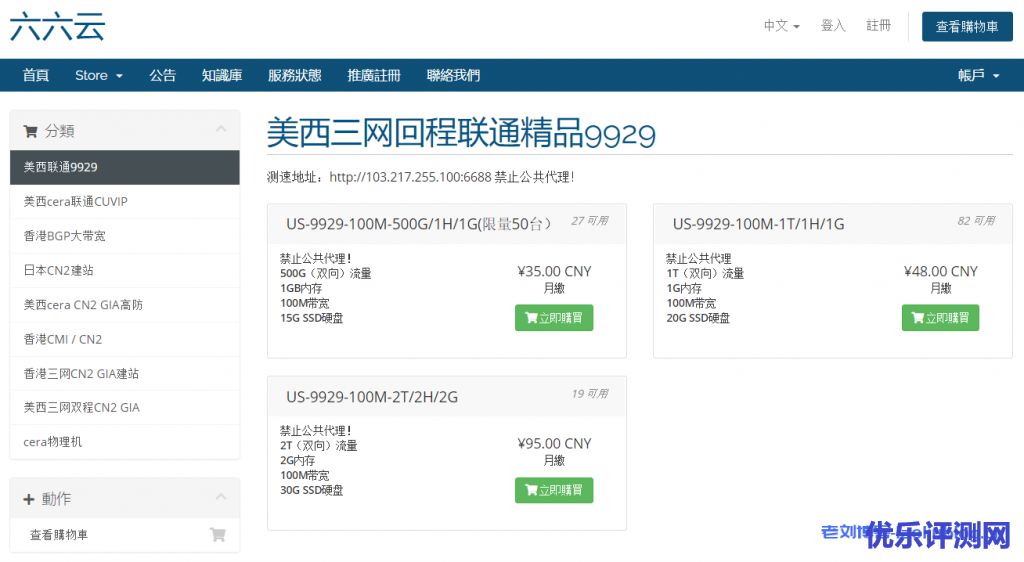Buy the US-9929-100M-2T plan for ¥95
This screenshot has height=562, width=1024.
click(554, 490)
